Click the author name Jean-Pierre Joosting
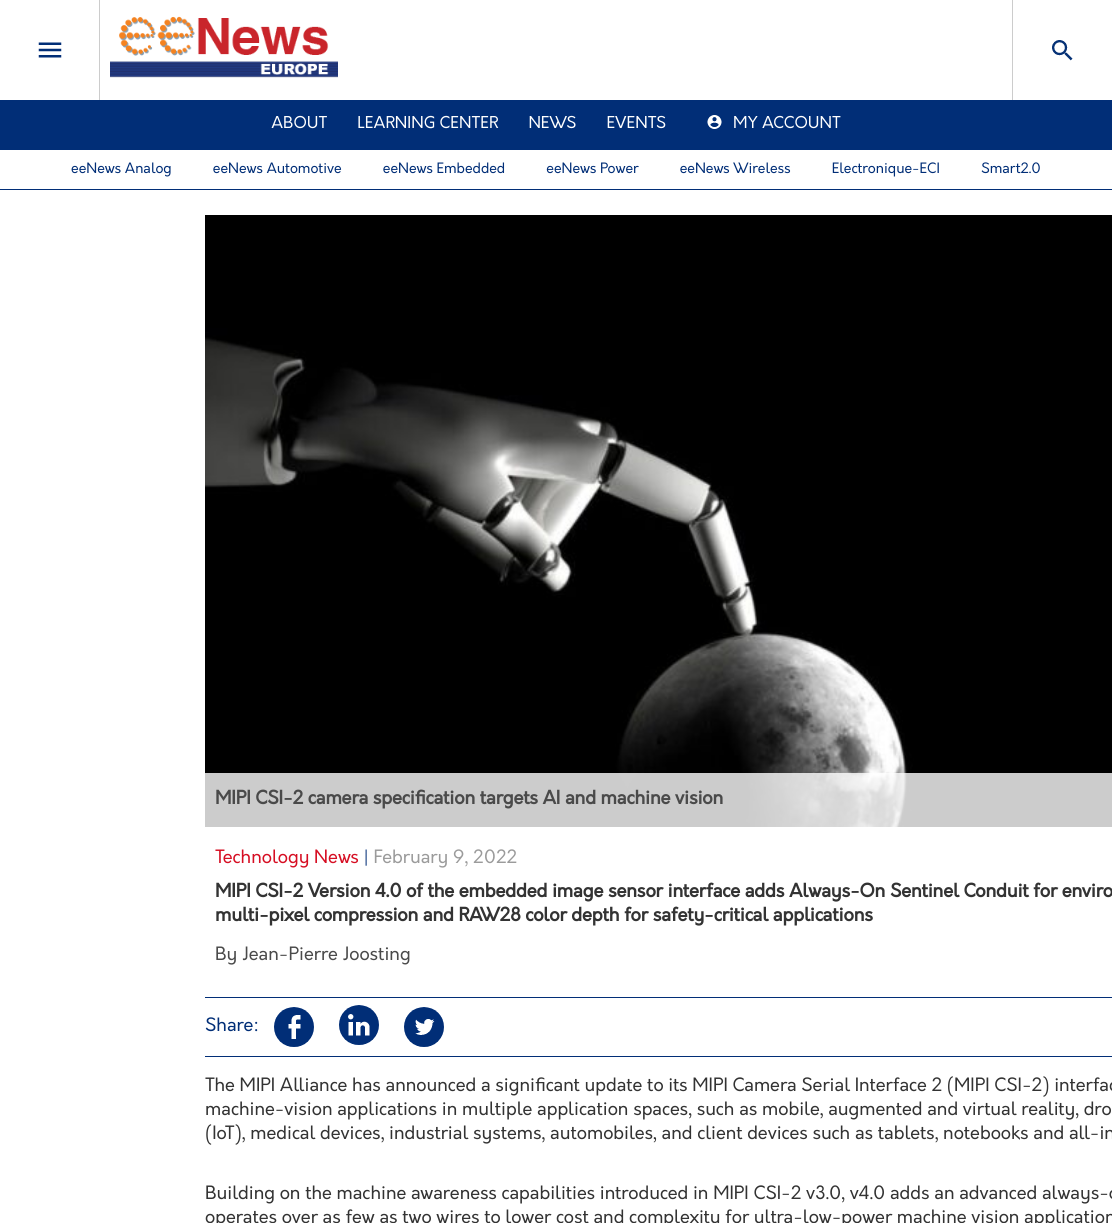 tap(326, 954)
